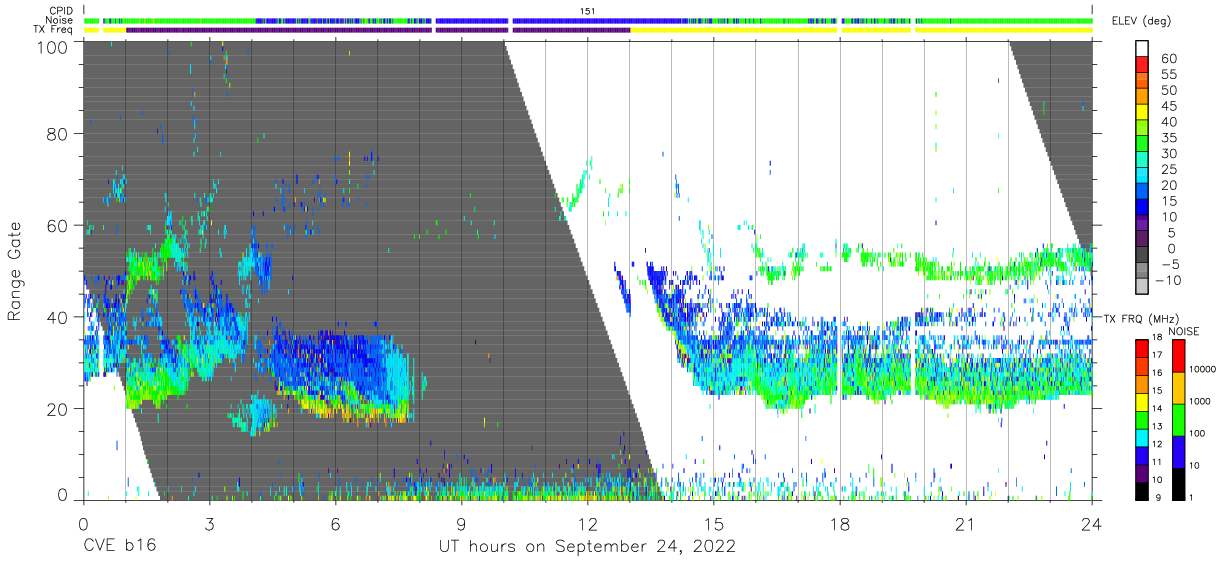Click the 1 value in NOISE legend

[1191, 497]
